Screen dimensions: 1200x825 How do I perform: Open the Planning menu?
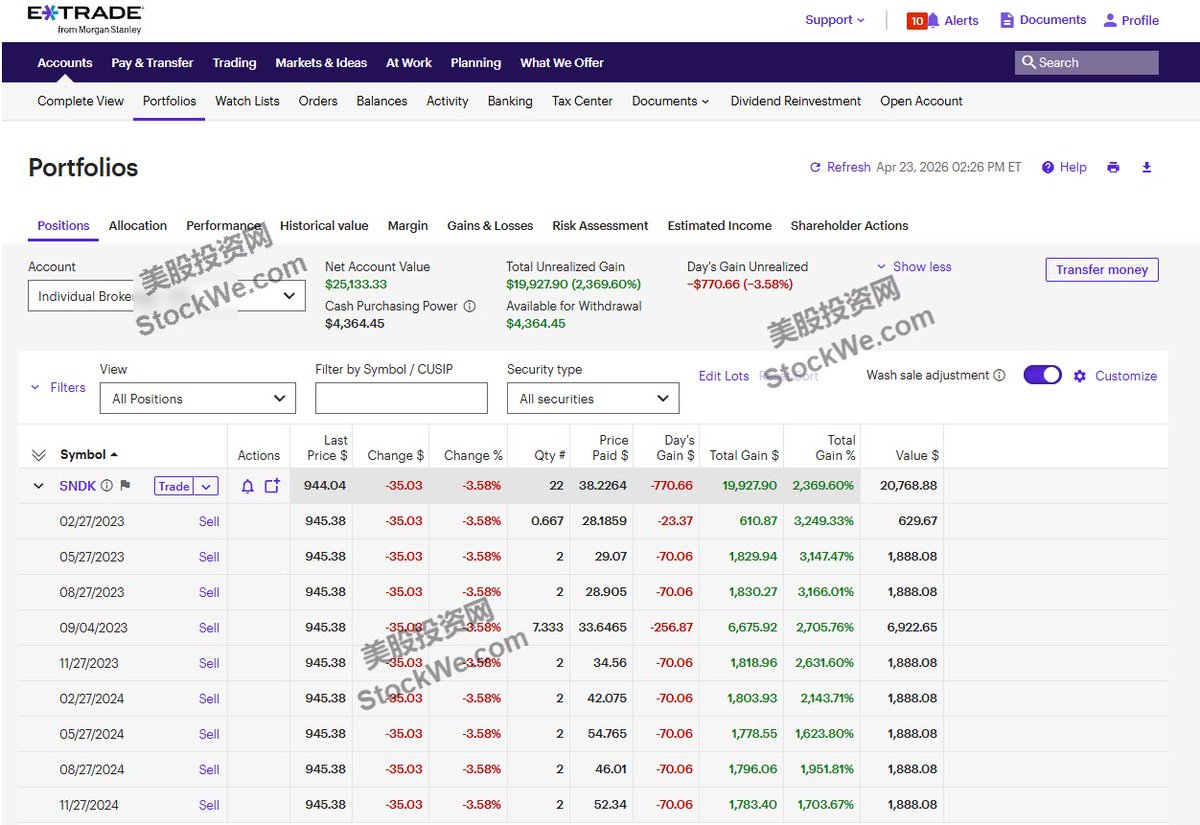coord(476,62)
